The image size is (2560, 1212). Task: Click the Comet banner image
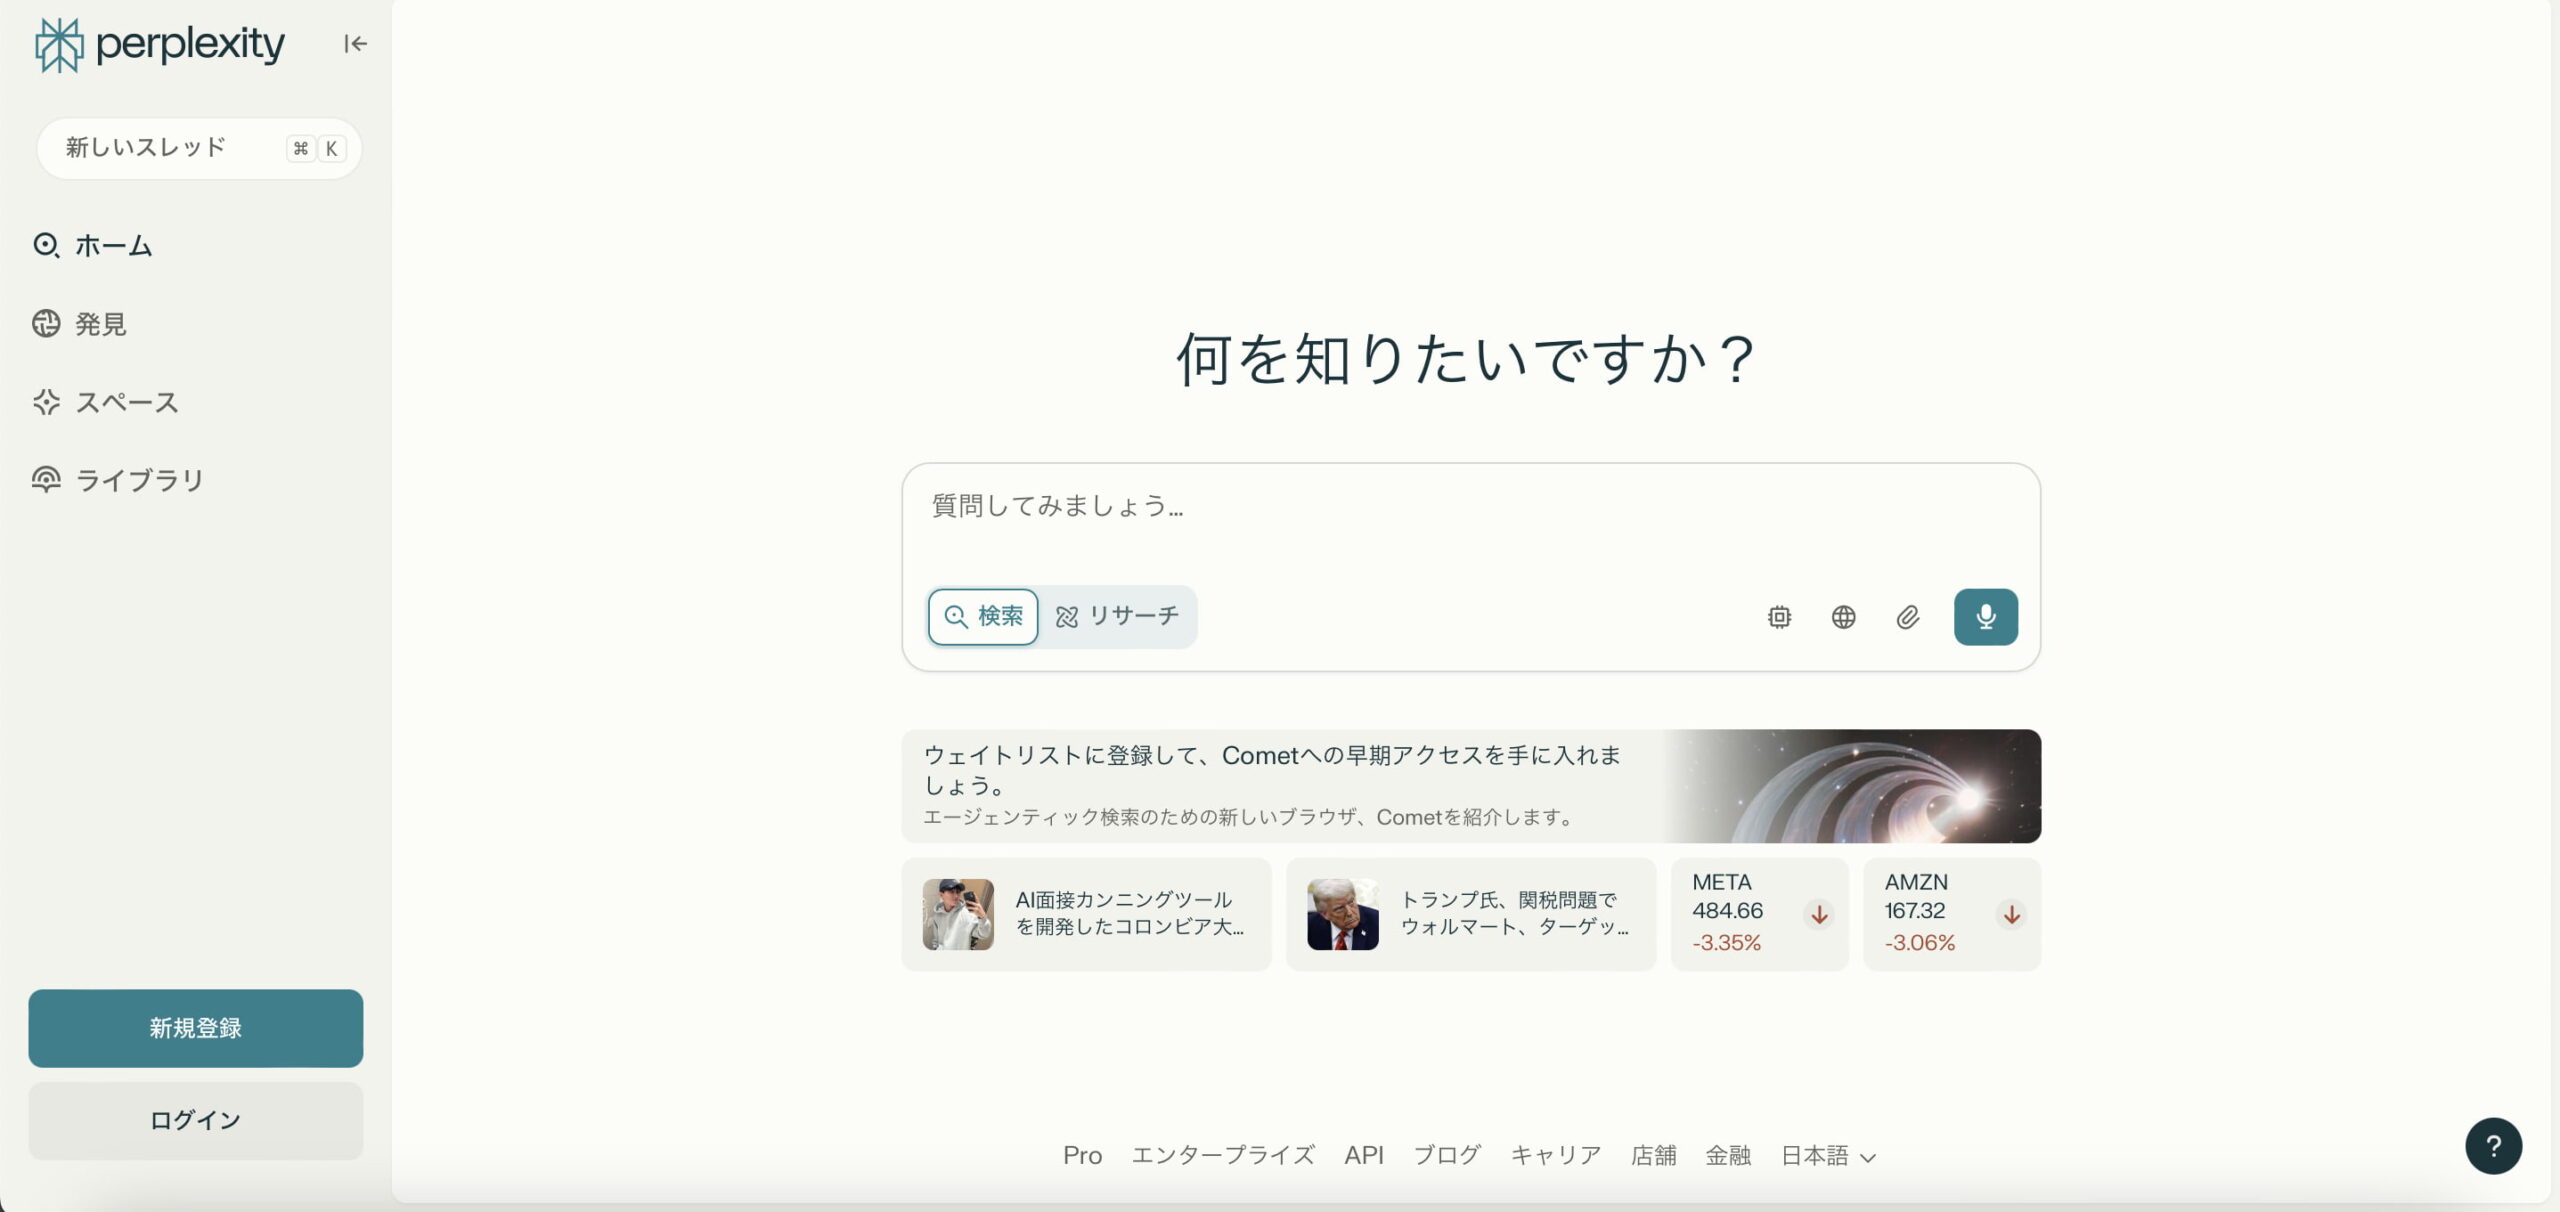1850,786
